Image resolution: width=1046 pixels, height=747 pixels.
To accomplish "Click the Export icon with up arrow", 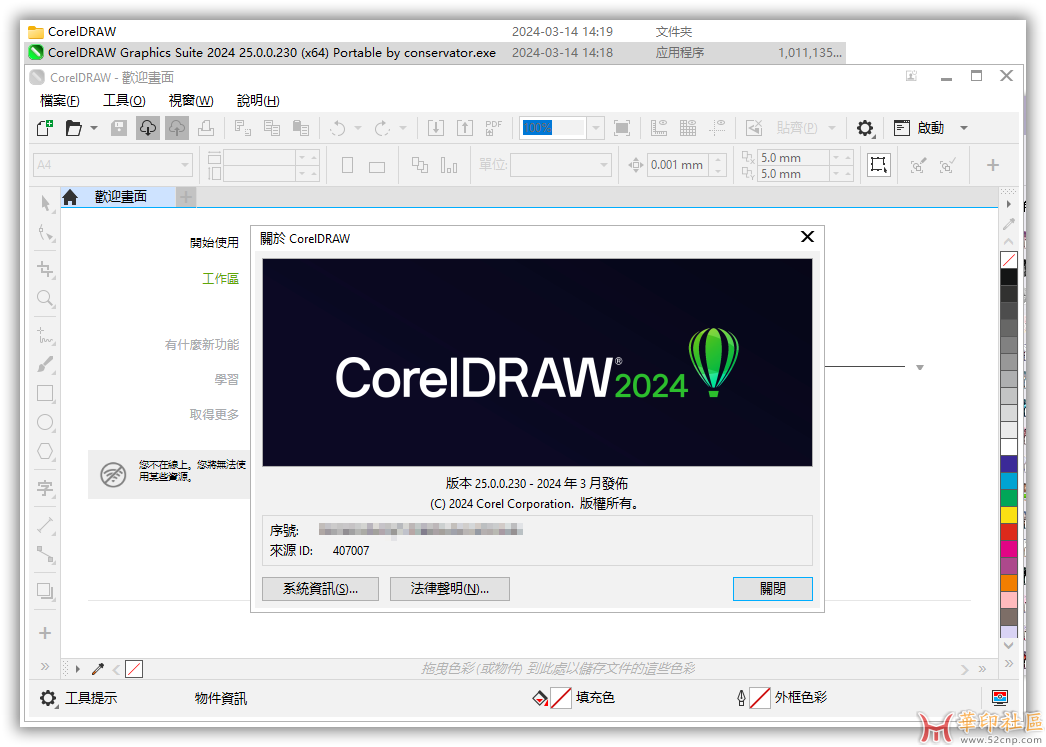I will point(465,128).
